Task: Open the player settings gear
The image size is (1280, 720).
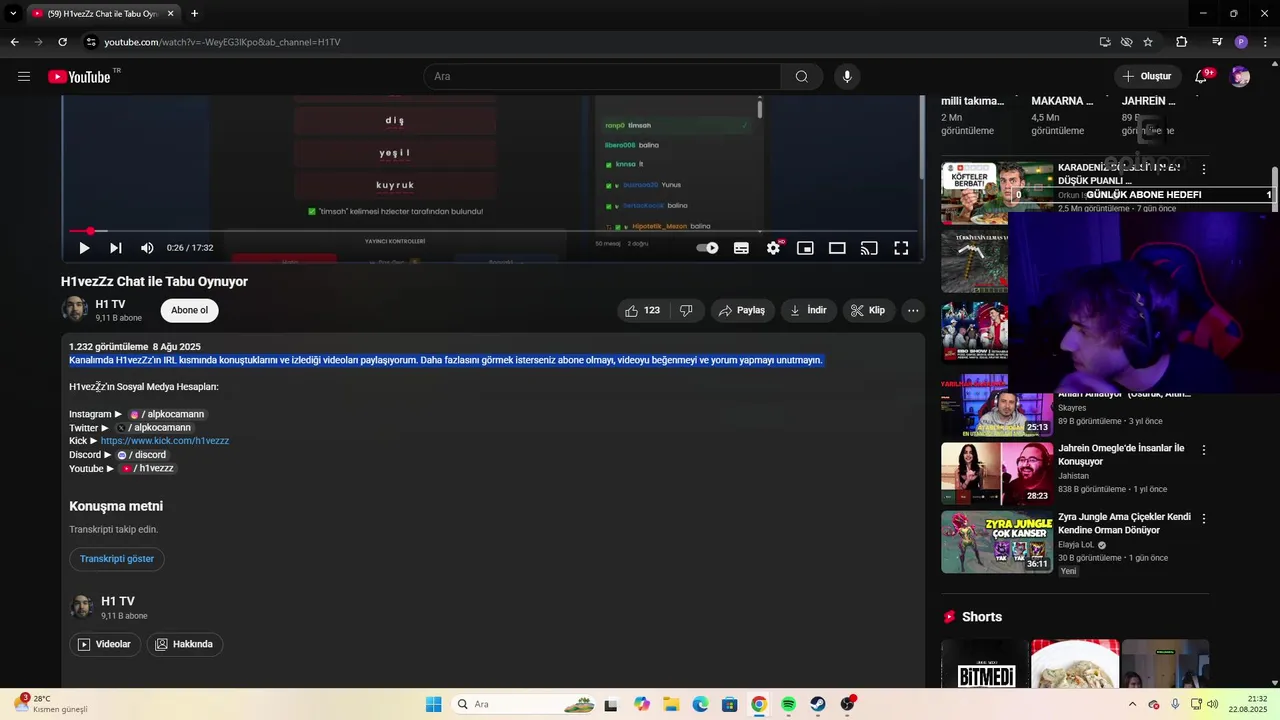Action: (773, 248)
